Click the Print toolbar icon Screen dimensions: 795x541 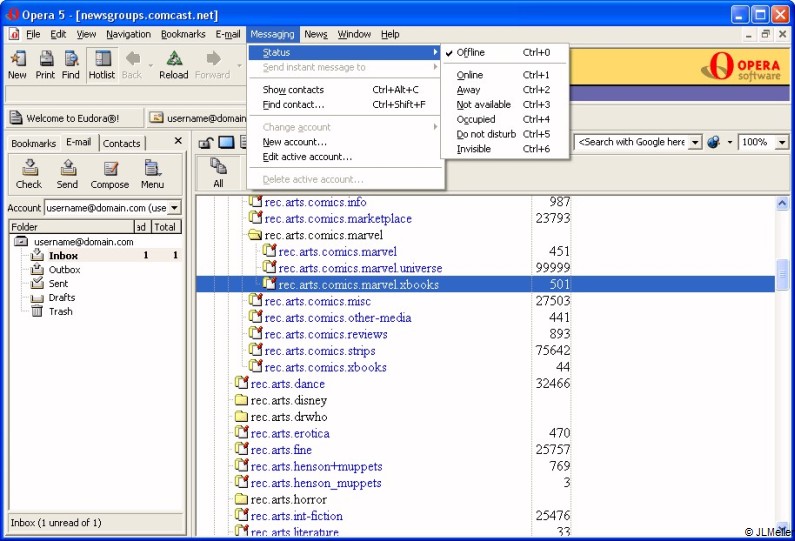45,65
